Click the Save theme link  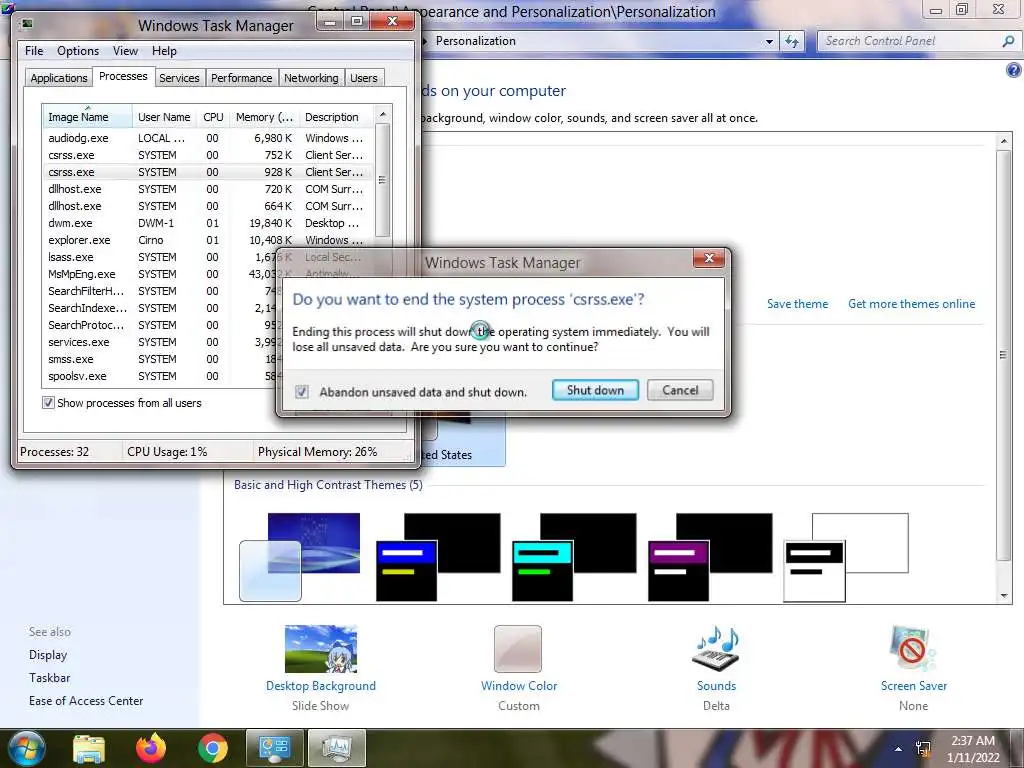[797, 304]
